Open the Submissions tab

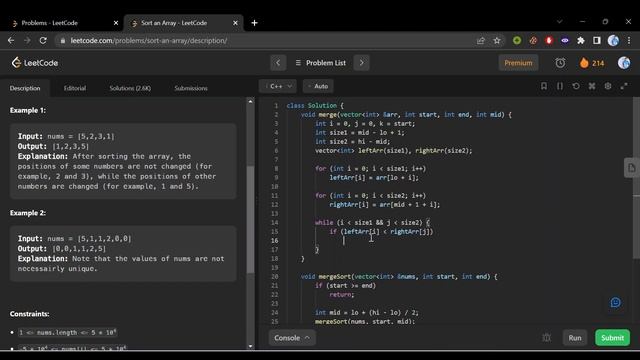tap(191, 88)
